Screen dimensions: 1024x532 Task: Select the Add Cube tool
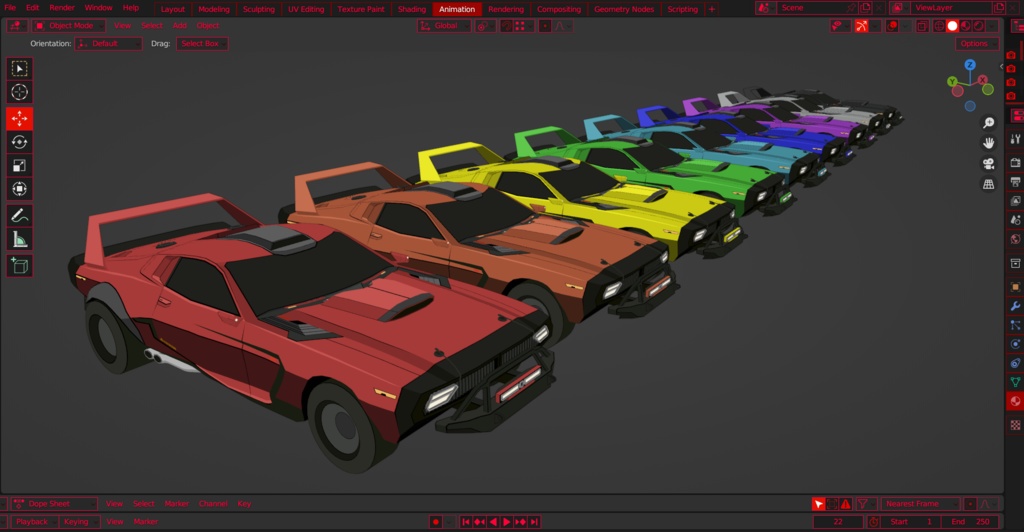coord(20,266)
